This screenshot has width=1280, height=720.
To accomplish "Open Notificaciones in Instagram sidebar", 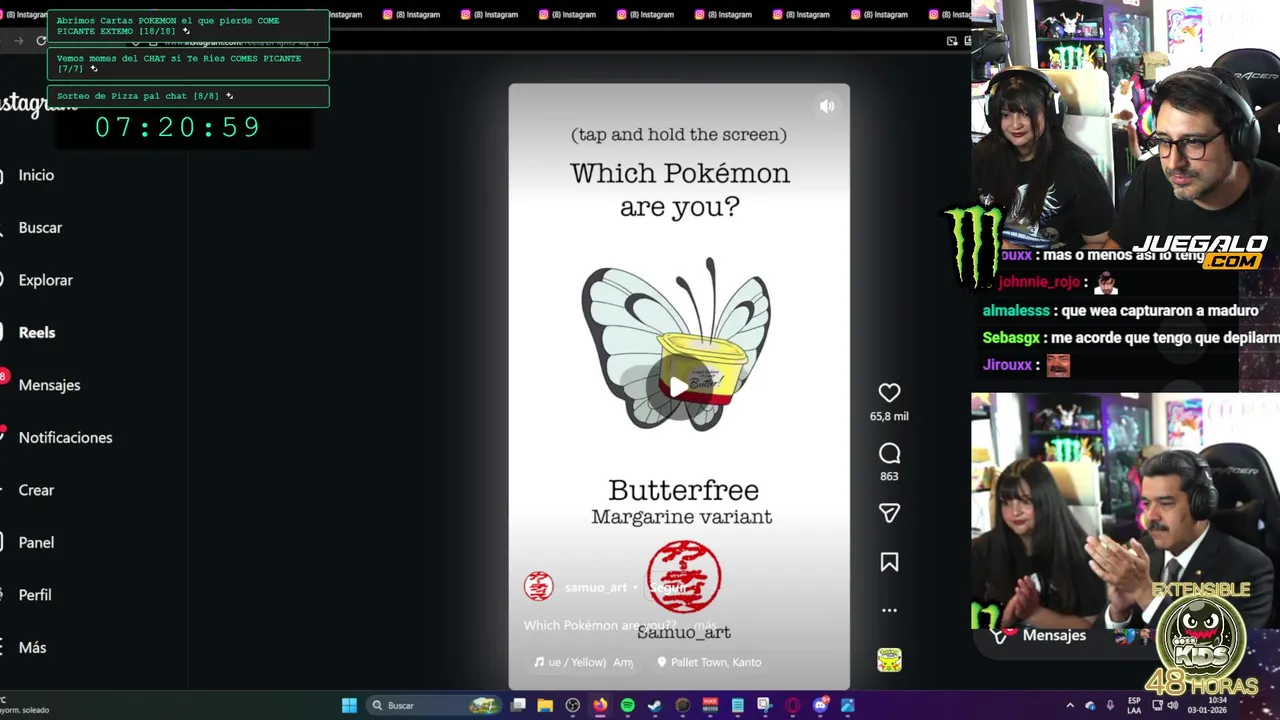I will coord(65,438).
